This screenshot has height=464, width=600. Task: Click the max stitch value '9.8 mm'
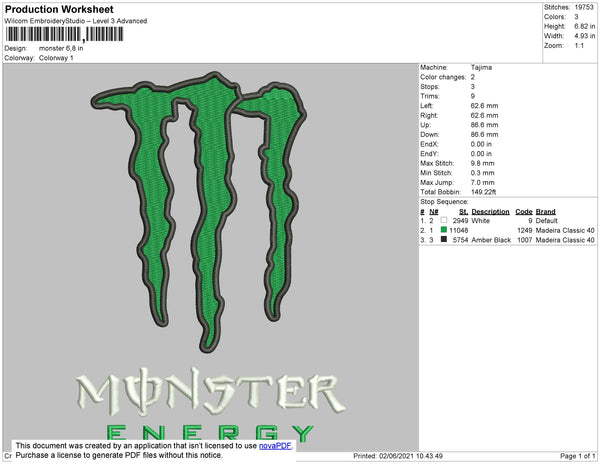pos(483,163)
